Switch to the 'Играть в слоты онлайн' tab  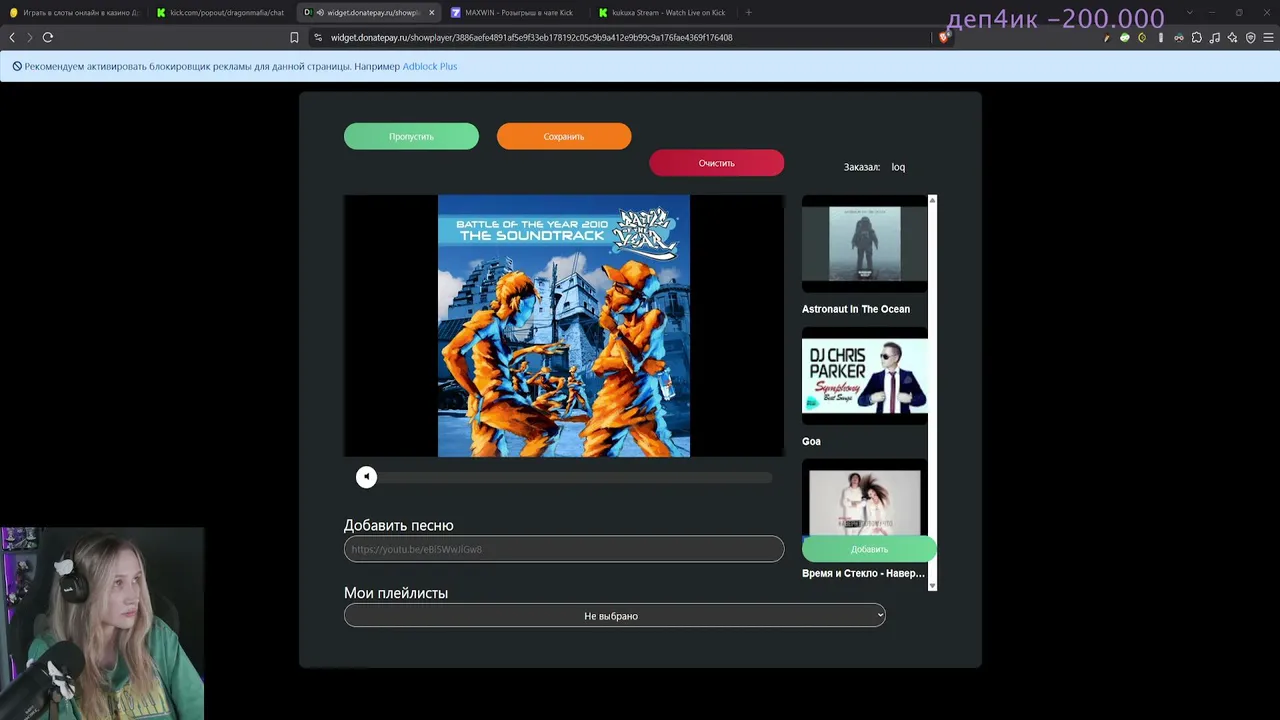(75, 13)
